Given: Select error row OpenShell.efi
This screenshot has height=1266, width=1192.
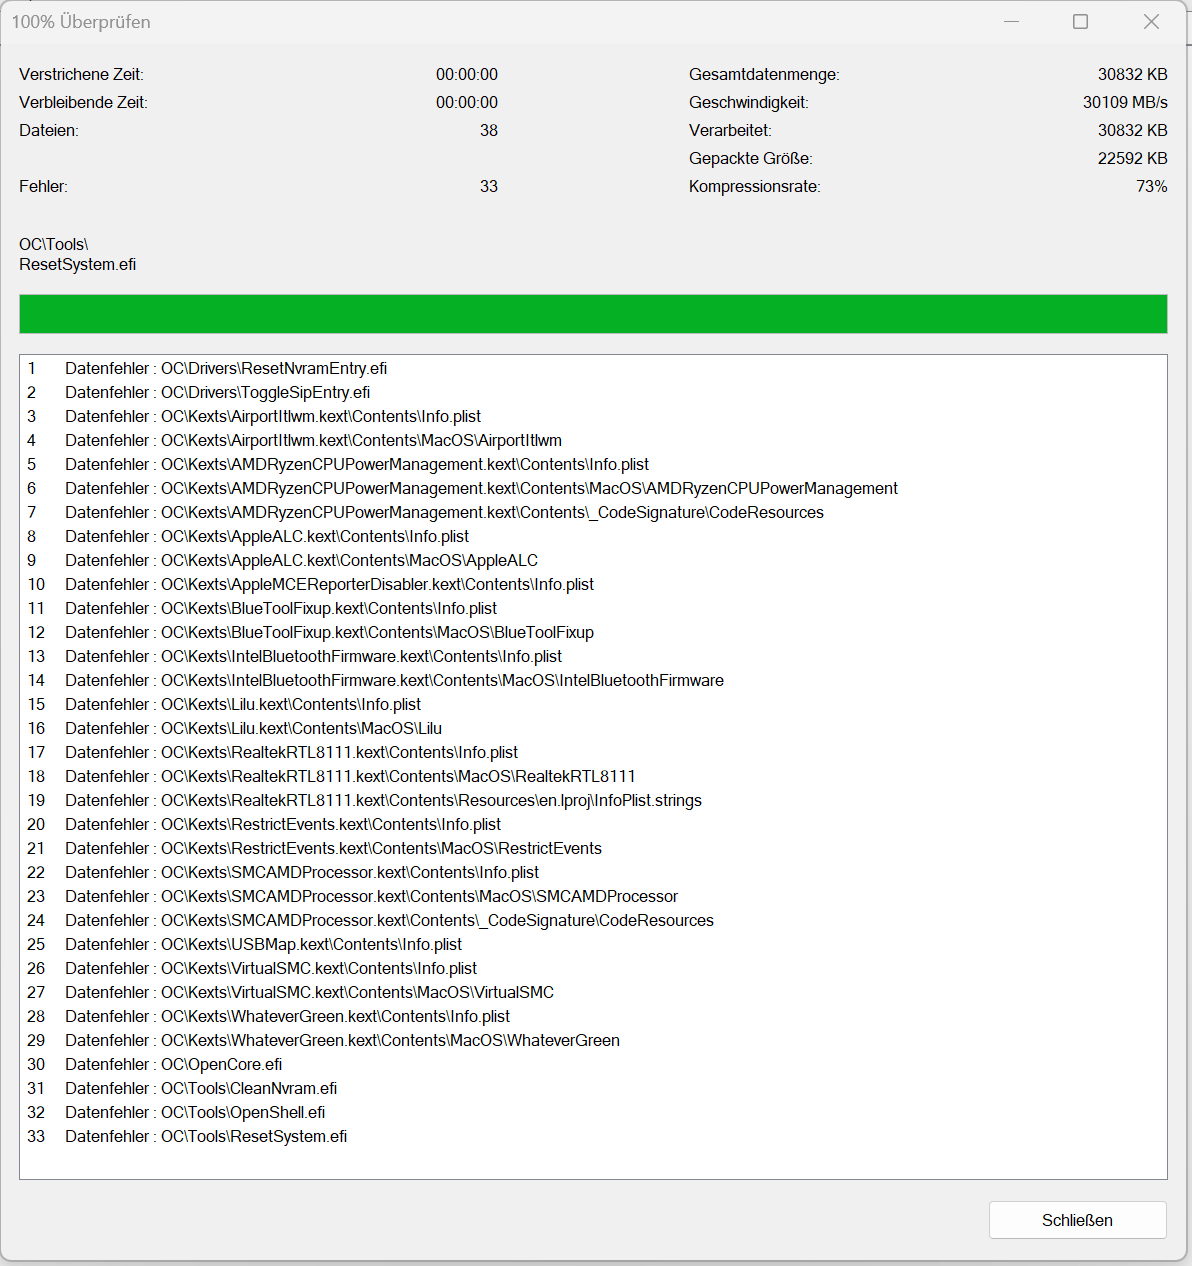Looking at the screenshot, I should pos(593,1112).
